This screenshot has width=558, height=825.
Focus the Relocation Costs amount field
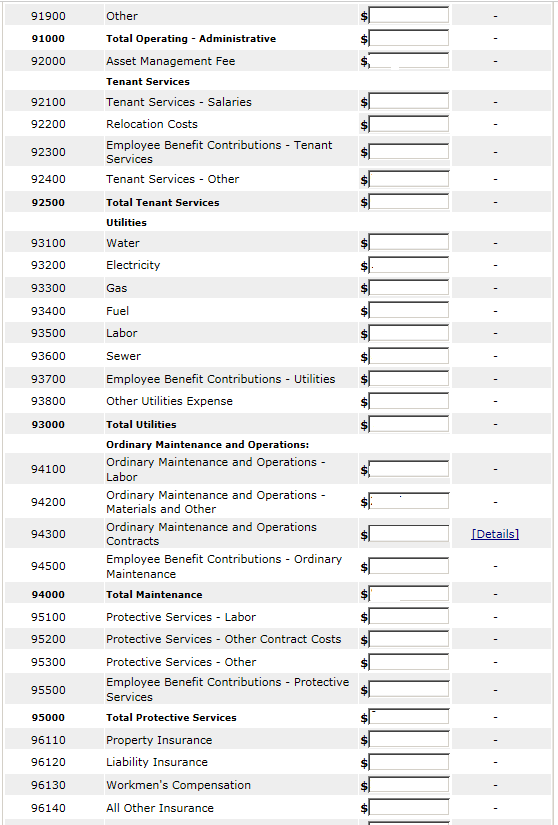pyautogui.click(x=409, y=124)
